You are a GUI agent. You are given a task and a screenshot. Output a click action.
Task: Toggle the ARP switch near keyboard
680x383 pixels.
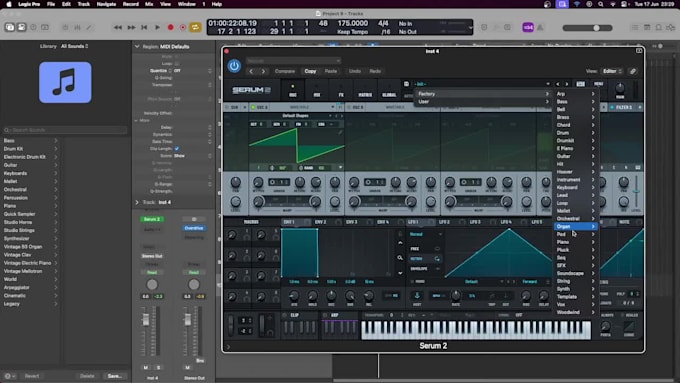(x=325, y=315)
